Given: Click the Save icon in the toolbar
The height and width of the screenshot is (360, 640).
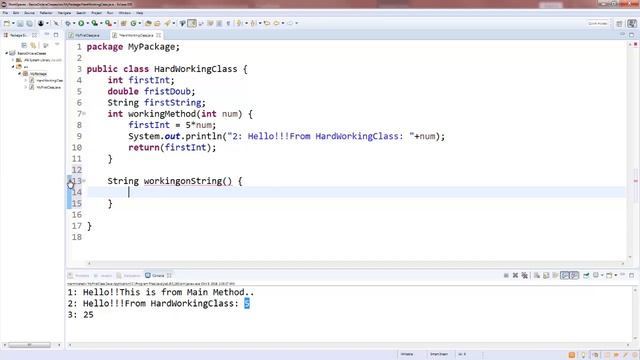Looking at the screenshot, I should pyautogui.click(x=20, y=24).
